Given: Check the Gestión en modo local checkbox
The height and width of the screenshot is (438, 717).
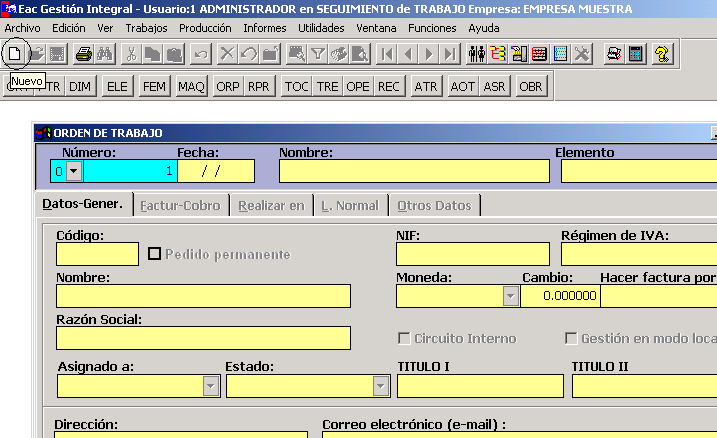Looking at the screenshot, I should 572,338.
